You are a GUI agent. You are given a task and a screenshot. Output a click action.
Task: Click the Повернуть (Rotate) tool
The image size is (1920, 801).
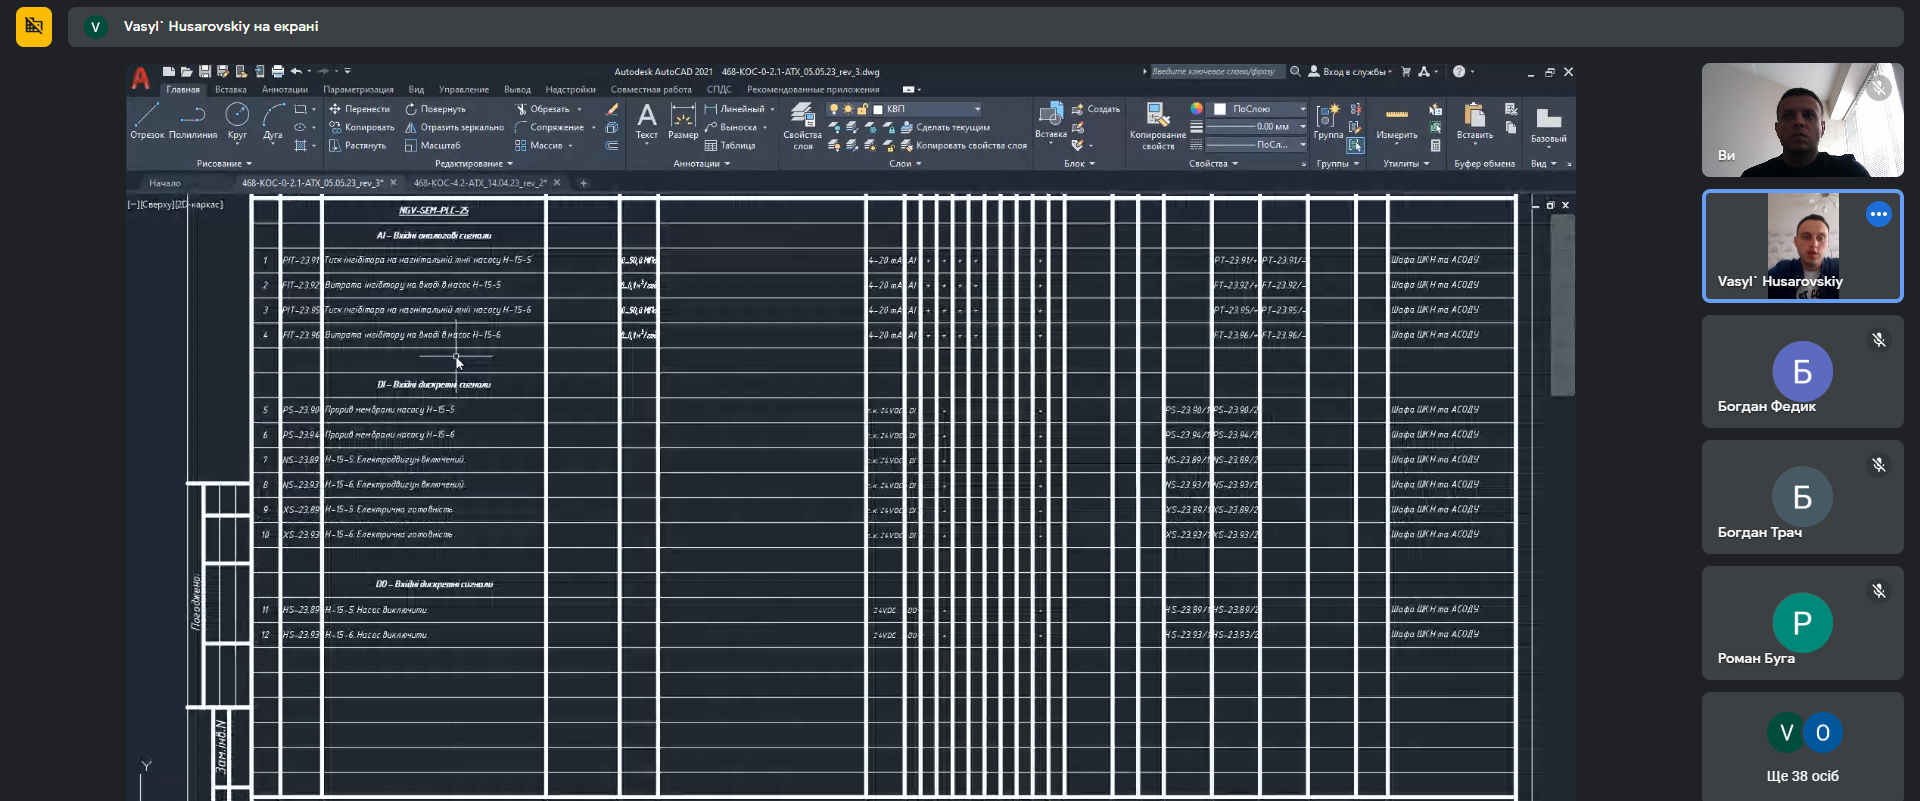435,109
